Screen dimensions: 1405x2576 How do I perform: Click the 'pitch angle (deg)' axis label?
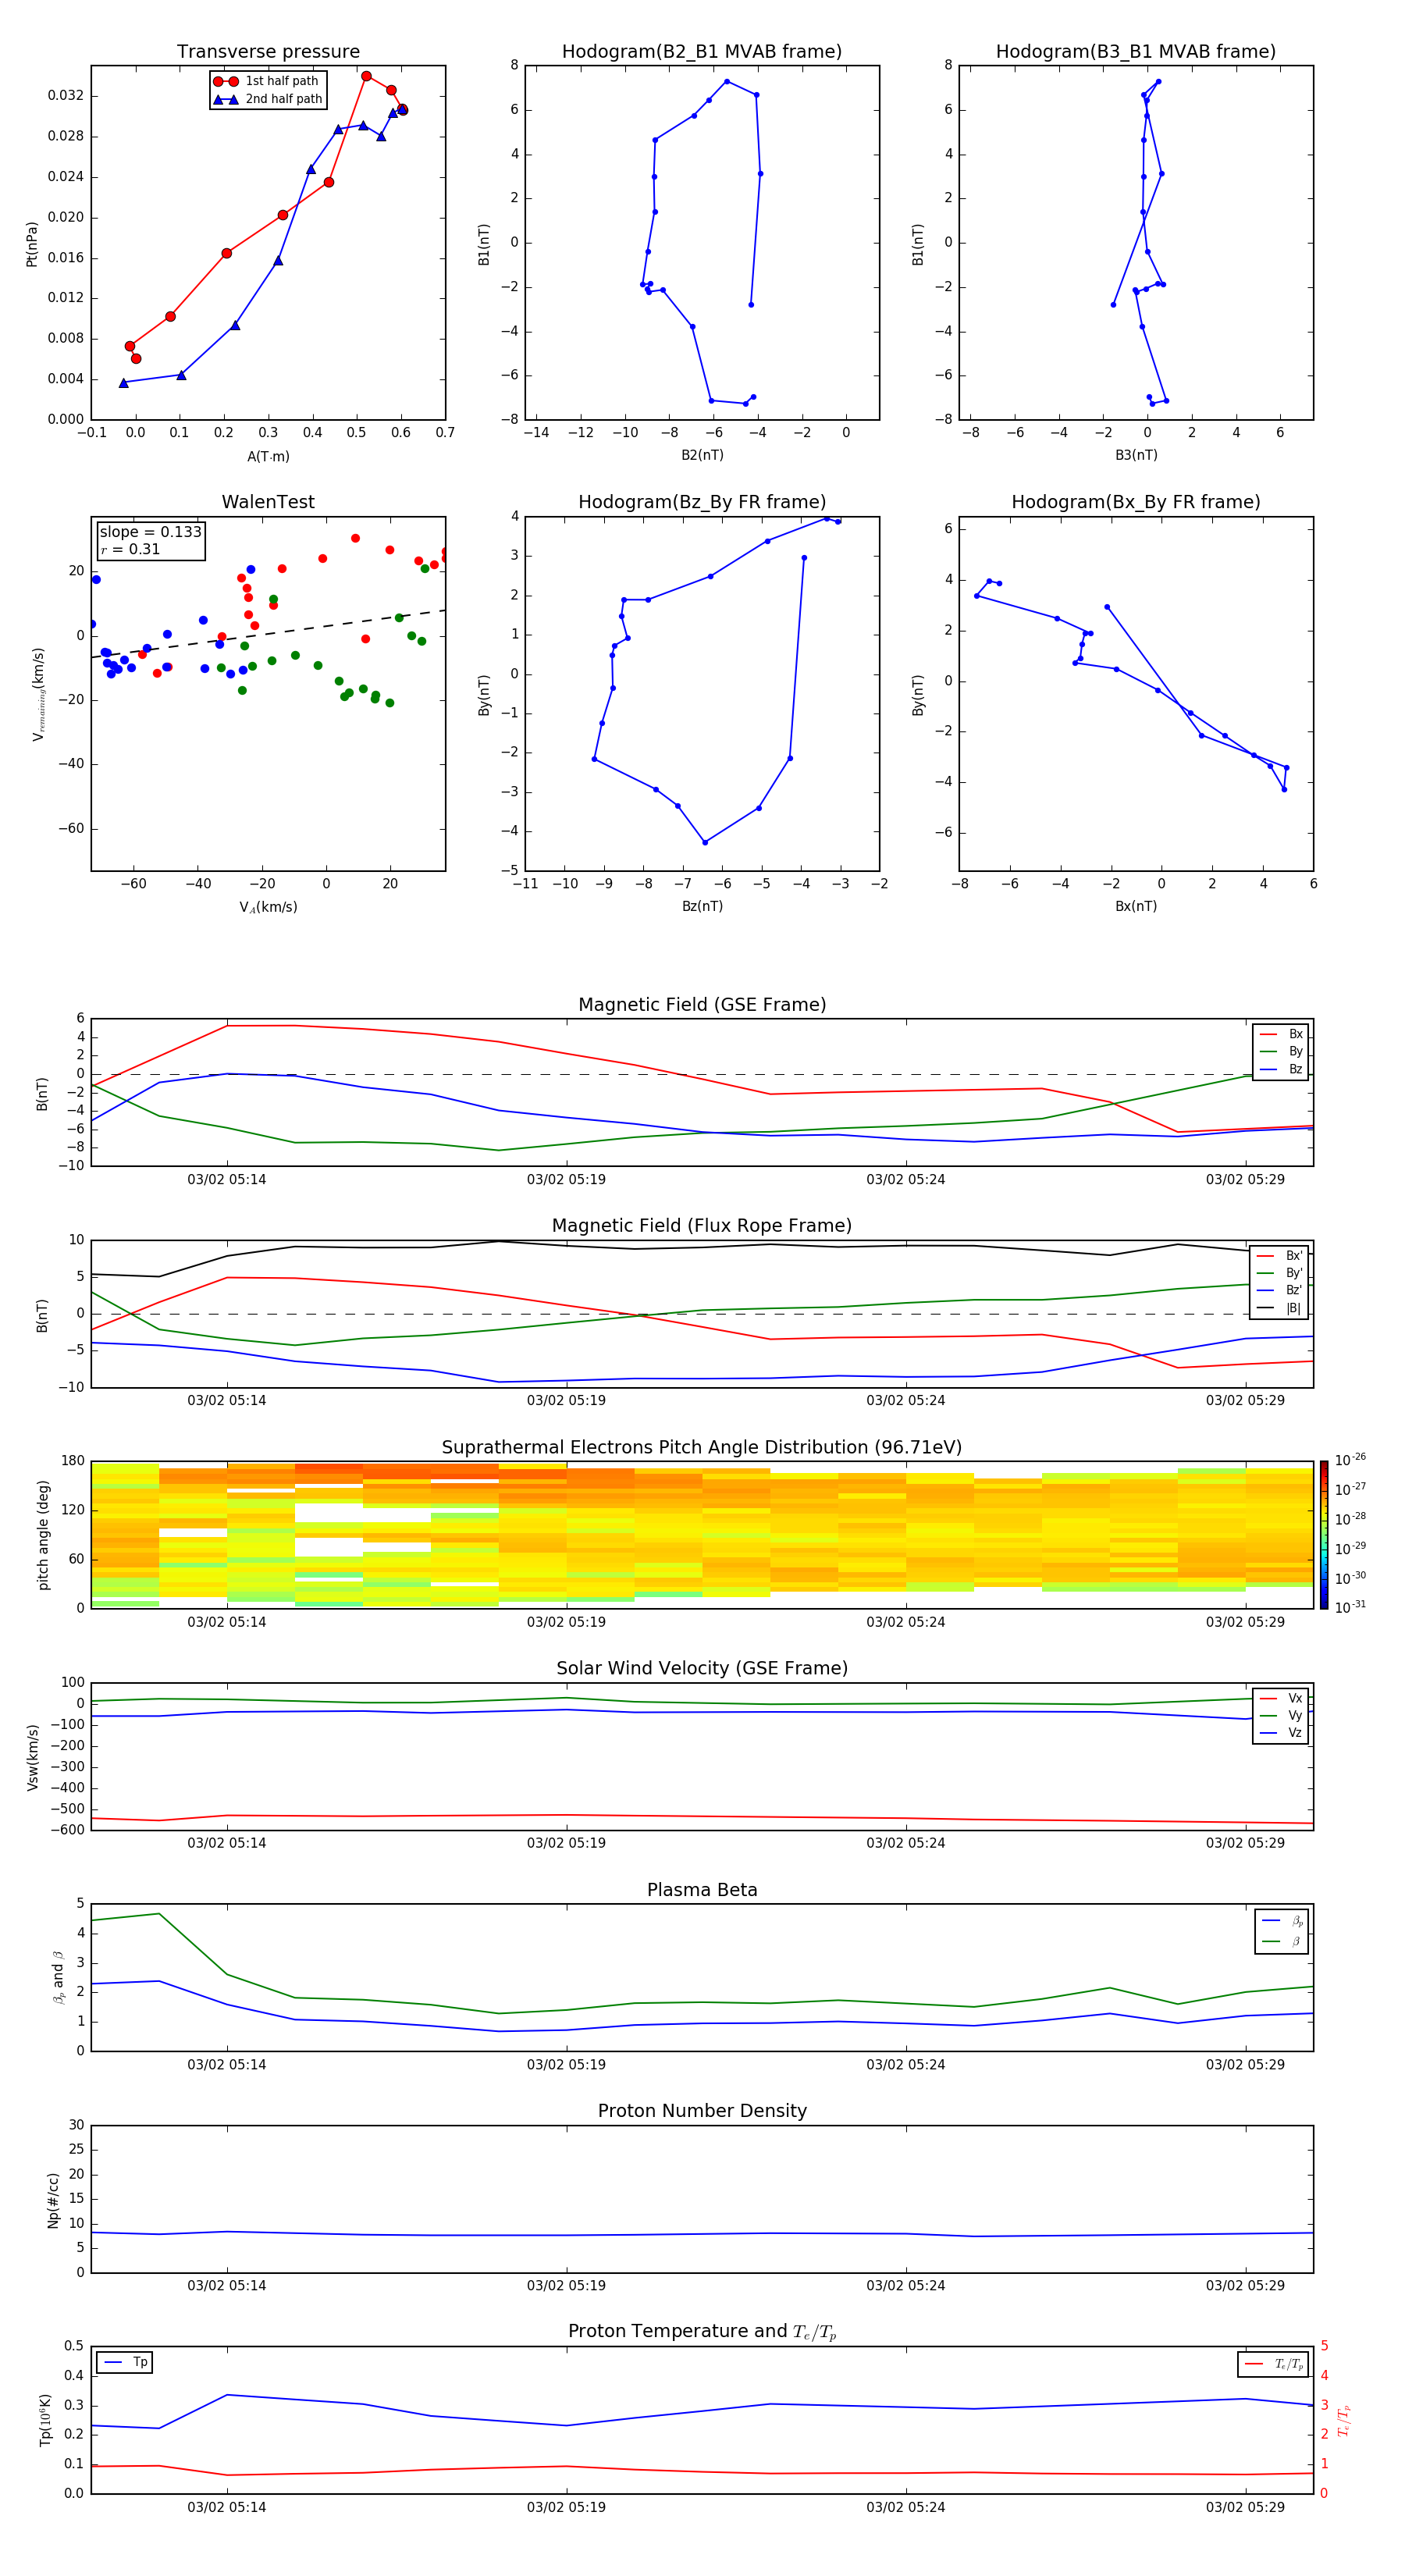43,1535
